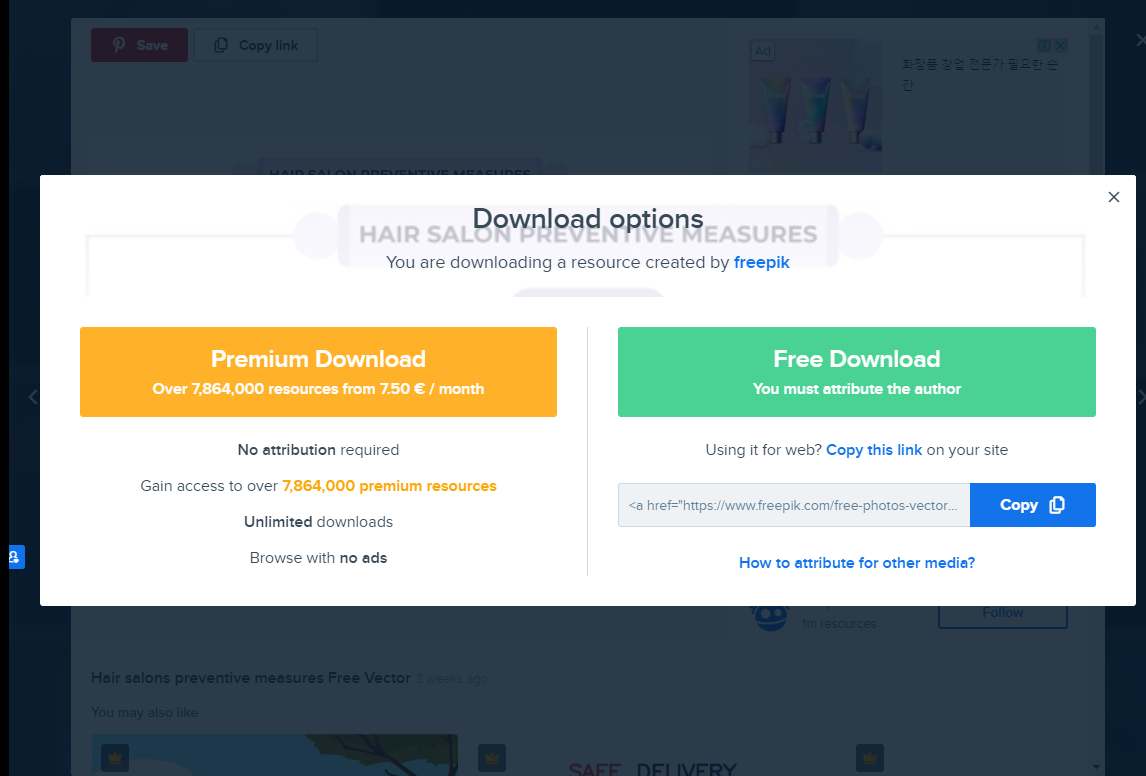Image resolution: width=1146 pixels, height=776 pixels.
Task: Close the Download options dialog
Action: click(x=1113, y=197)
